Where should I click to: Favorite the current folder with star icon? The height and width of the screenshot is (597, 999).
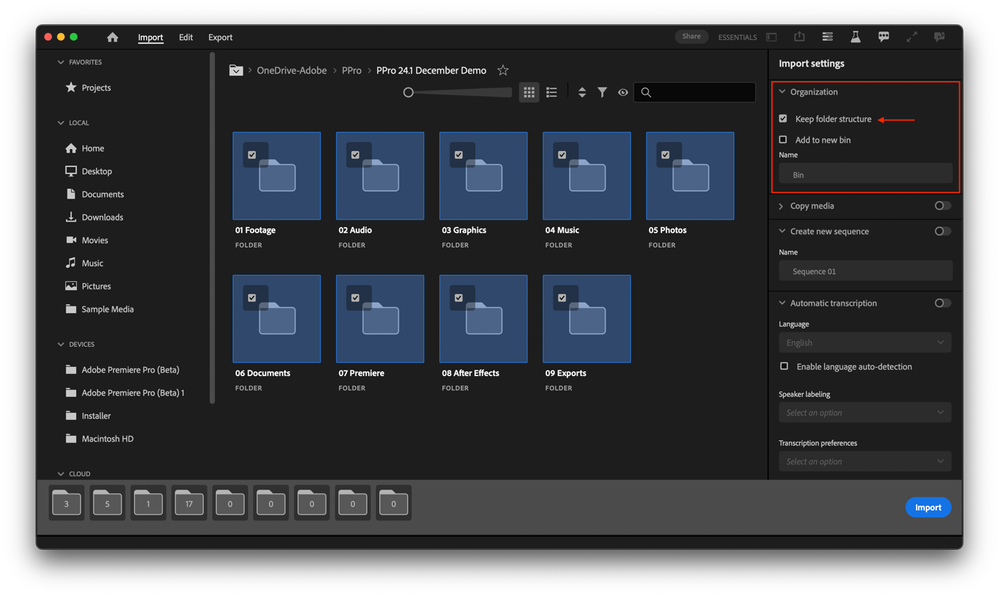click(x=503, y=71)
